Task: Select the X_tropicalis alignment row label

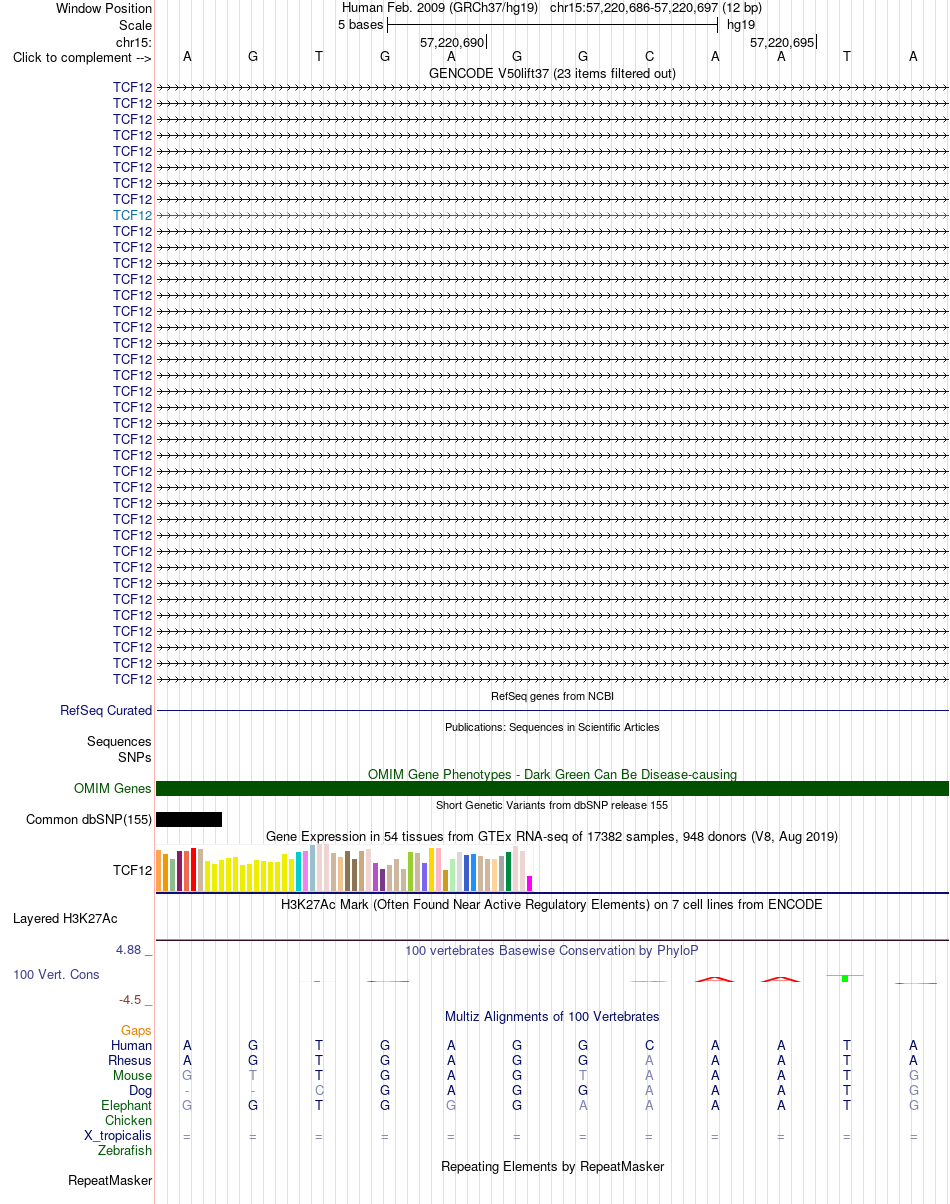Action: pyautogui.click(x=118, y=1135)
